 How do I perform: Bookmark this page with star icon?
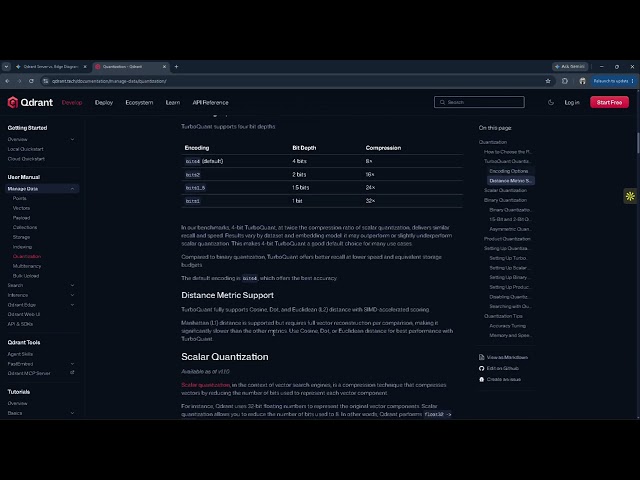(x=548, y=81)
